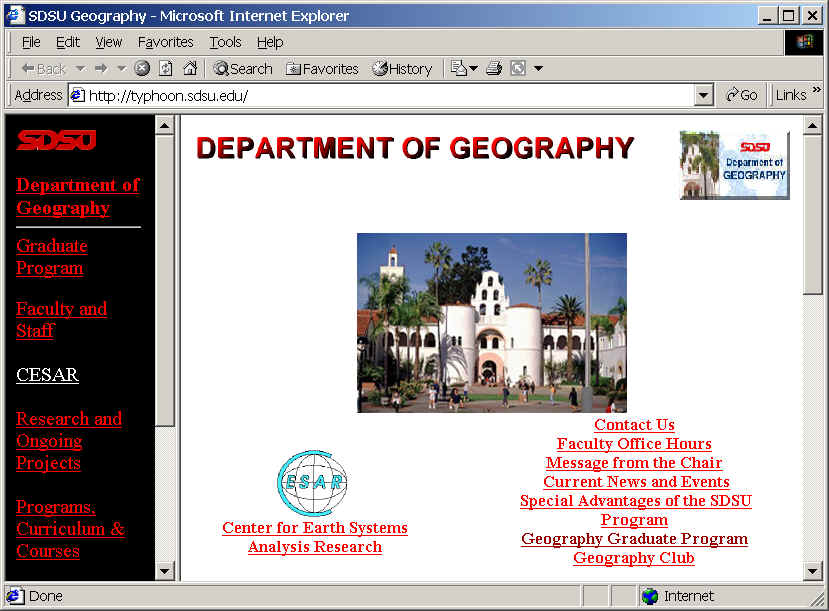Open Faculty Office Hours link
The height and width of the screenshot is (611, 829).
[x=634, y=443]
